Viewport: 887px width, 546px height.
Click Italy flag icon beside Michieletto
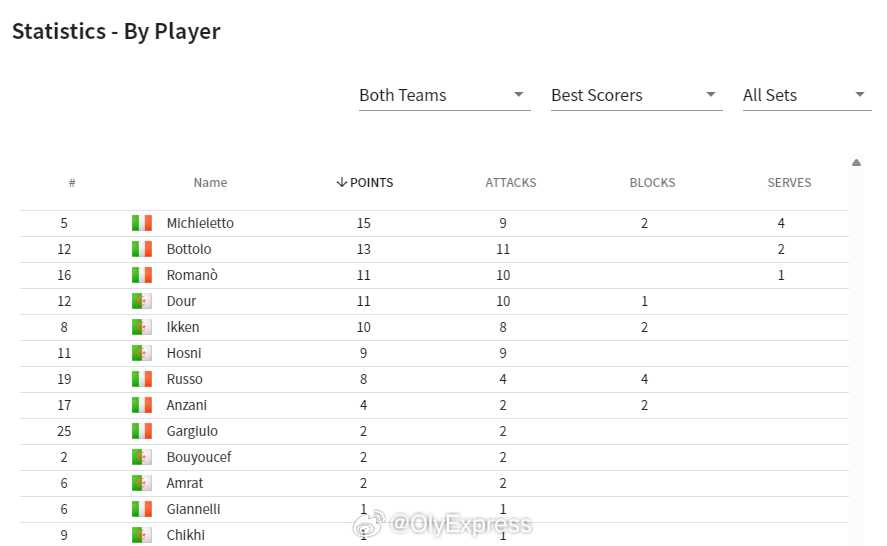[142, 223]
